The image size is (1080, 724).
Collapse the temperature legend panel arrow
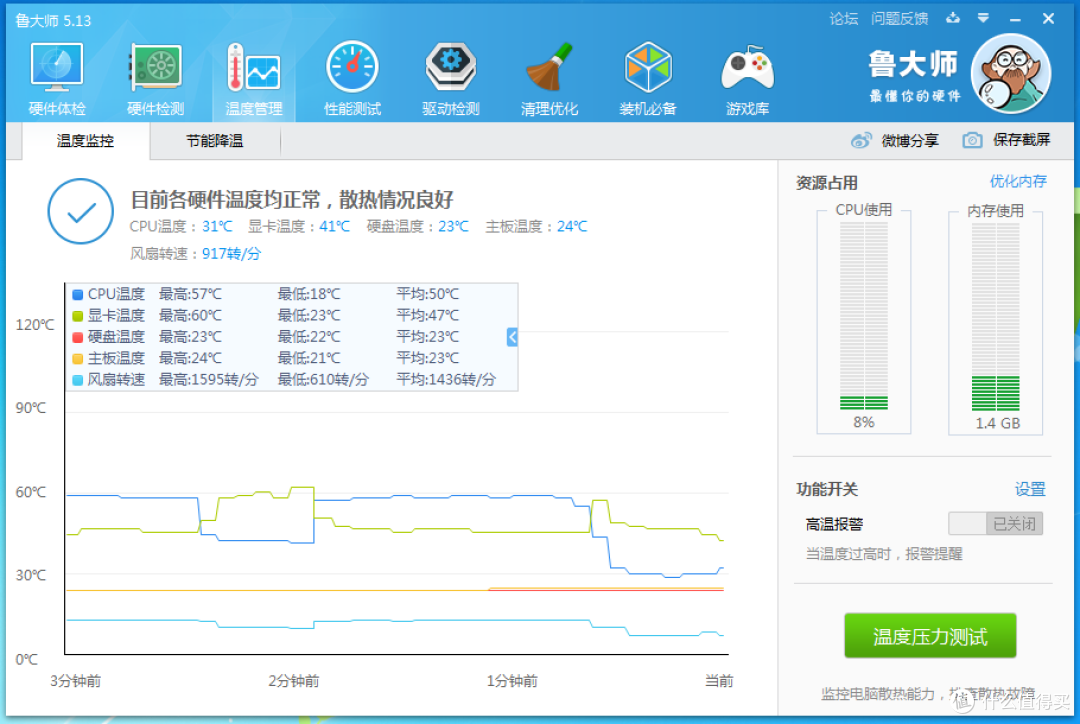point(512,337)
